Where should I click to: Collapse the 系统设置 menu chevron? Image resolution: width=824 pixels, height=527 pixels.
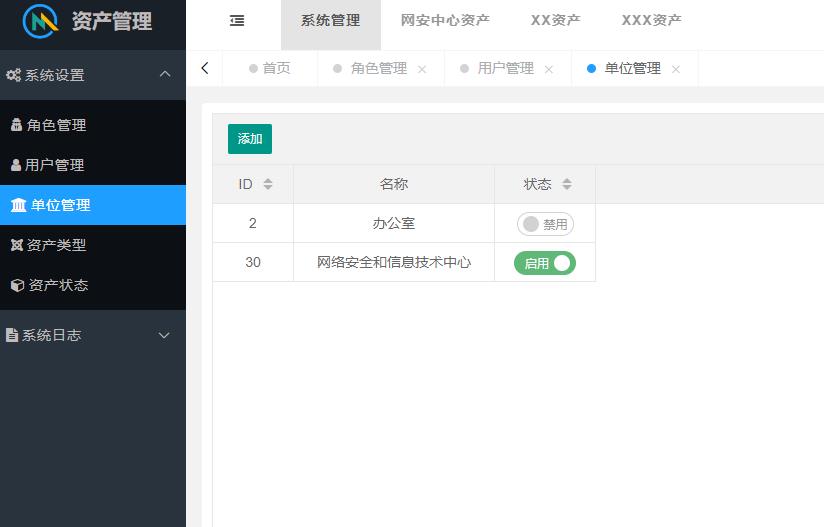click(x=165, y=74)
